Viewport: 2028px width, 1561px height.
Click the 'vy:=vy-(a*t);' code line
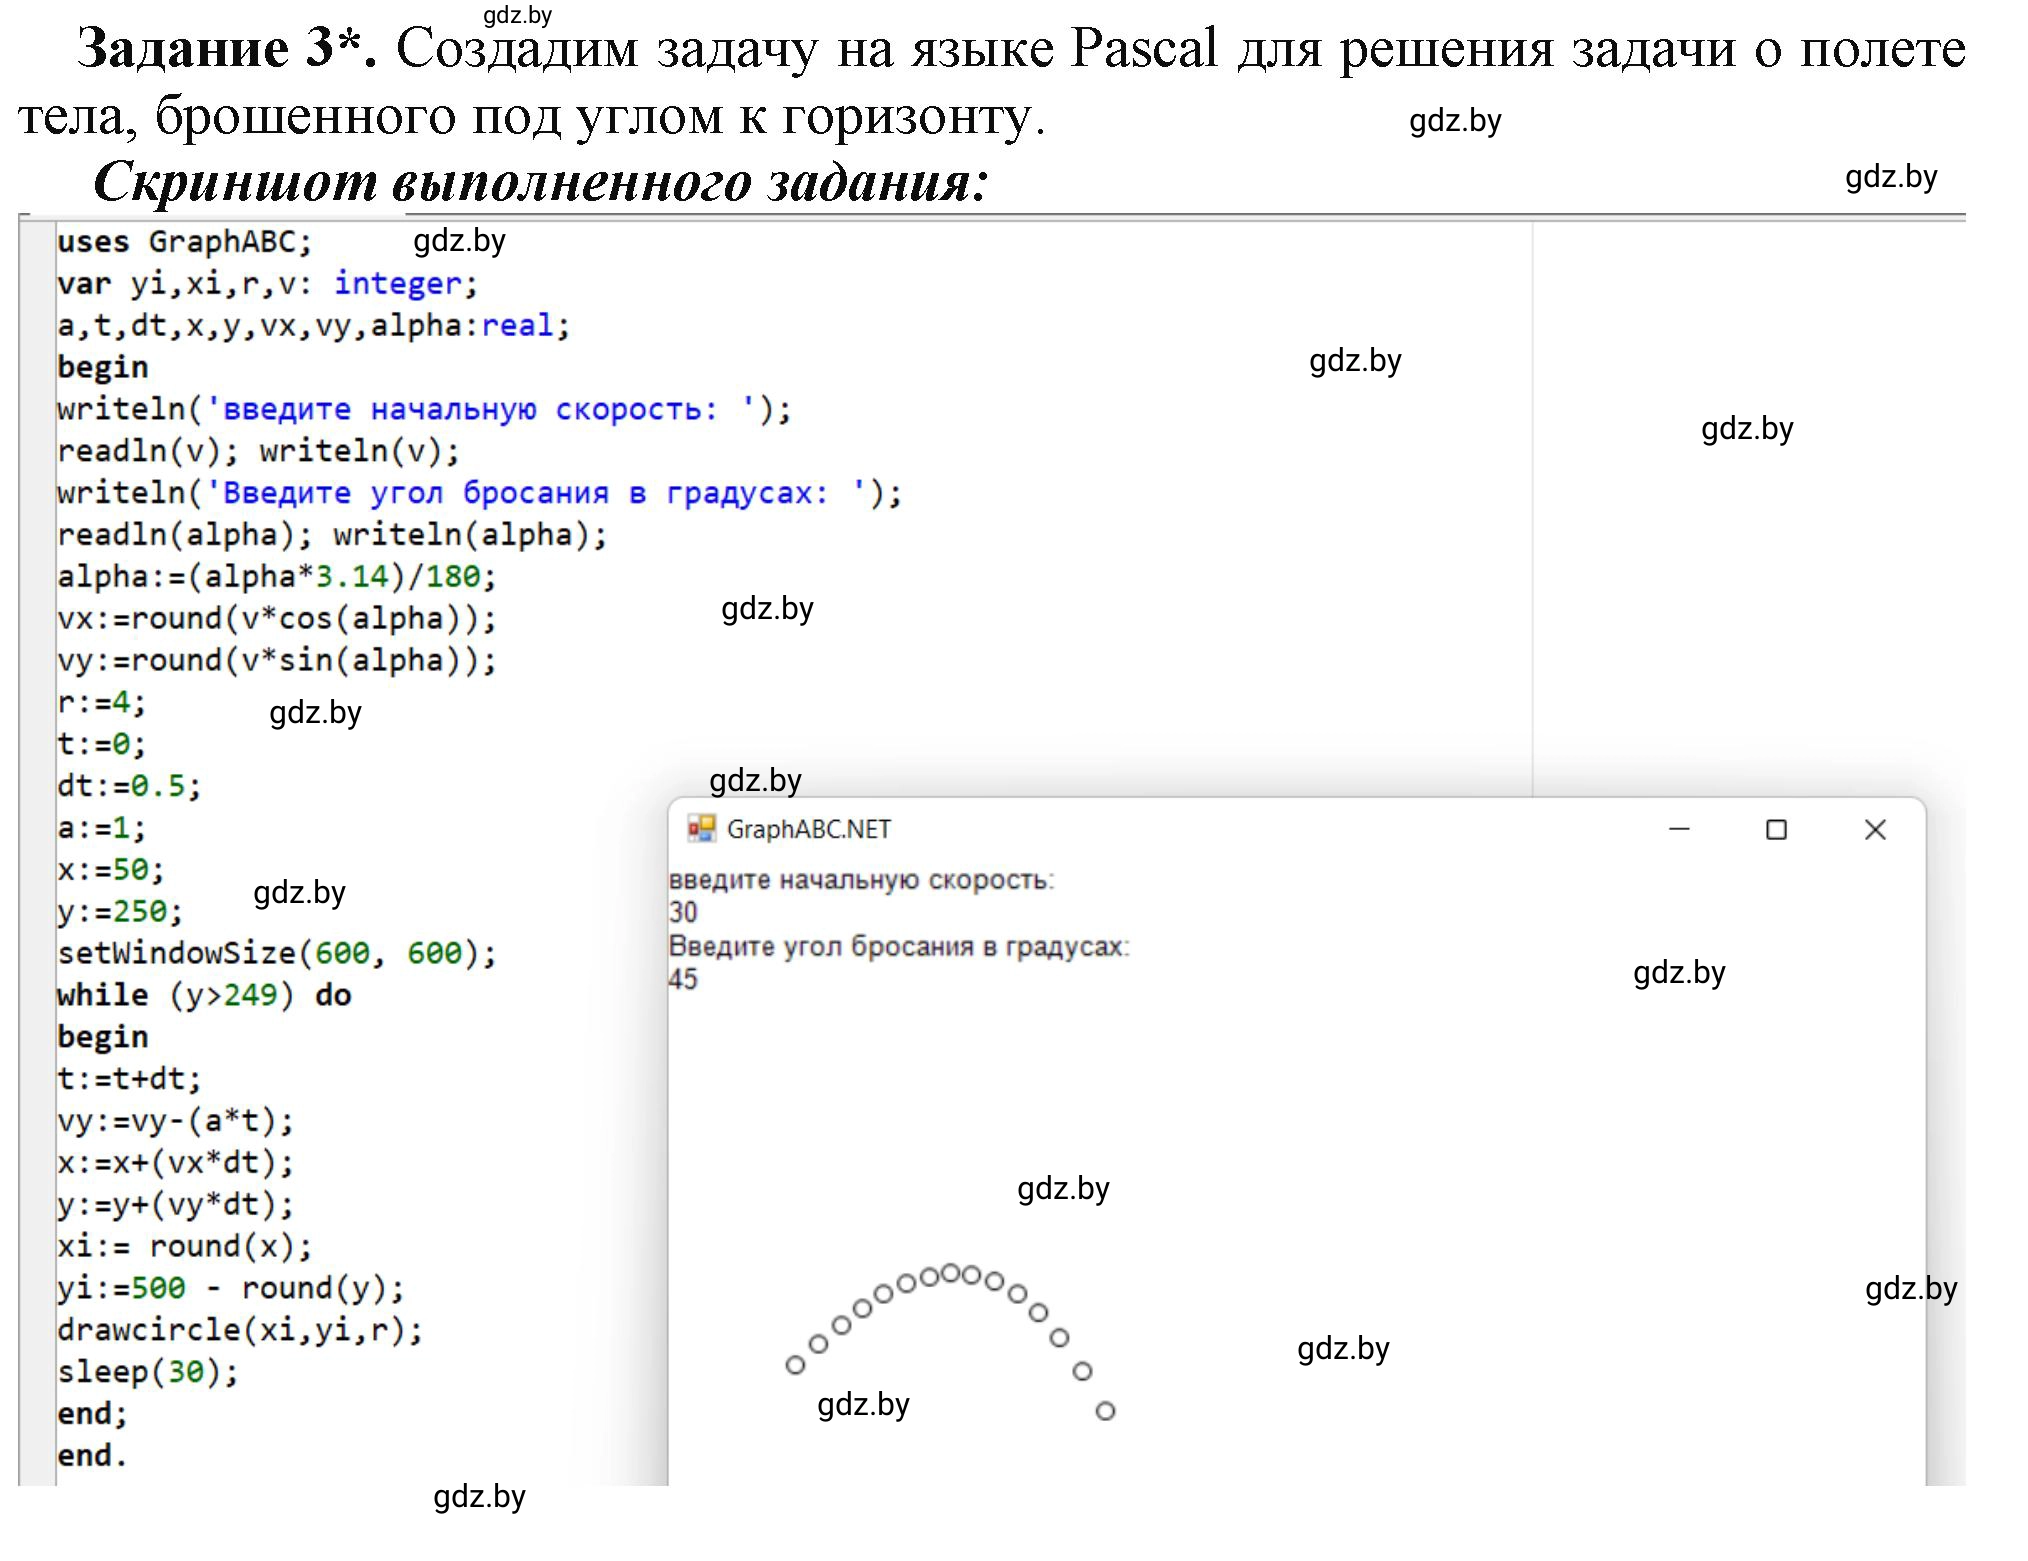click(176, 1121)
